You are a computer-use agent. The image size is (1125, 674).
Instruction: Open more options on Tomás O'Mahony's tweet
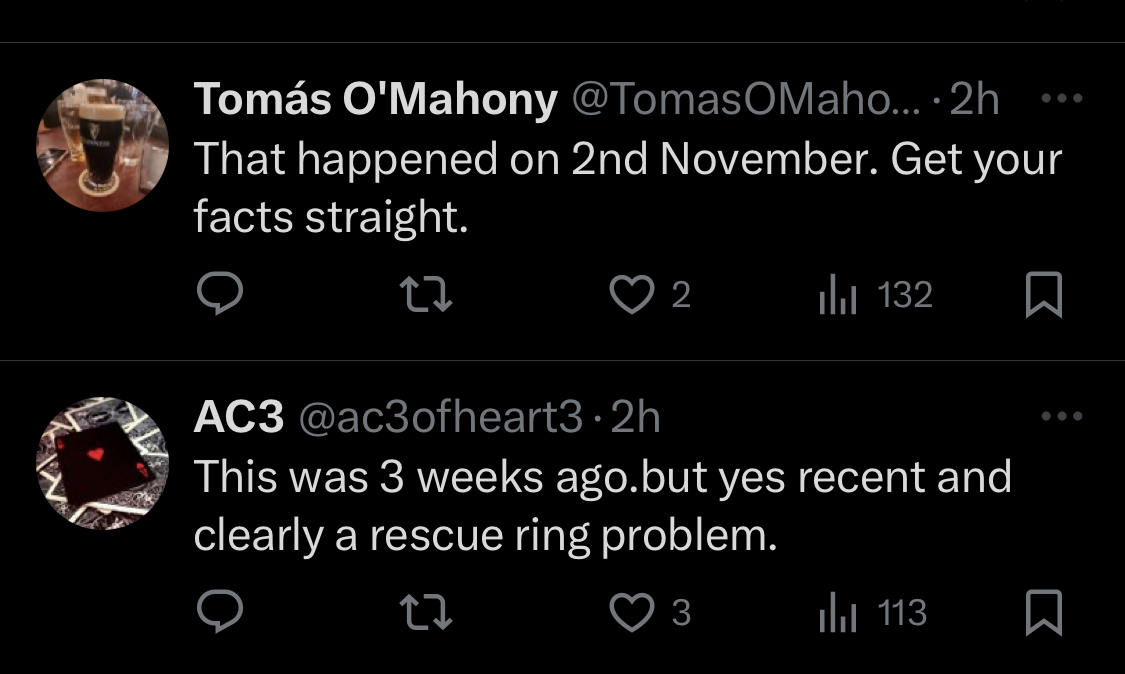(x=1062, y=98)
